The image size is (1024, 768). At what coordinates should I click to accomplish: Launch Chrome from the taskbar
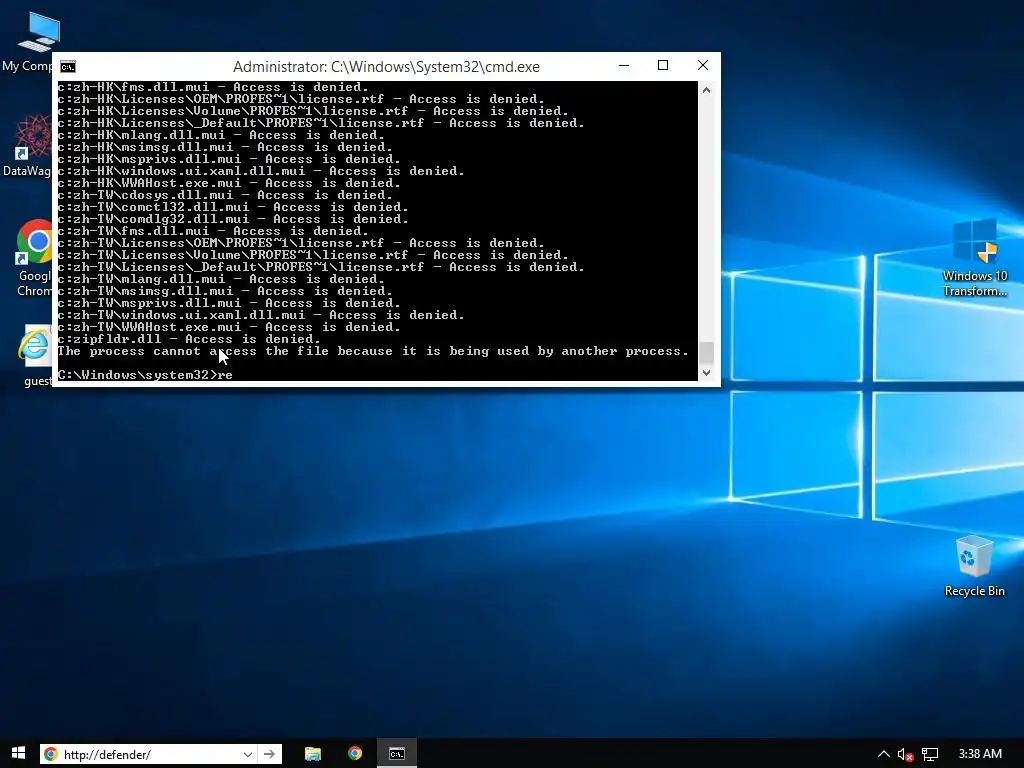pos(355,754)
